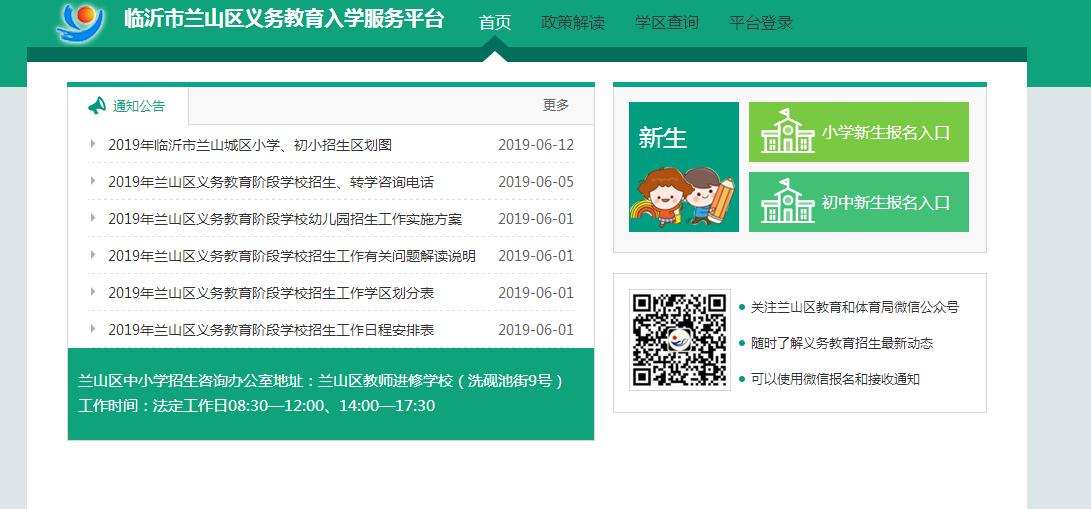Click the text 随时了解义务教育招生最新动态
The image size is (1091, 509).
coord(842,343)
